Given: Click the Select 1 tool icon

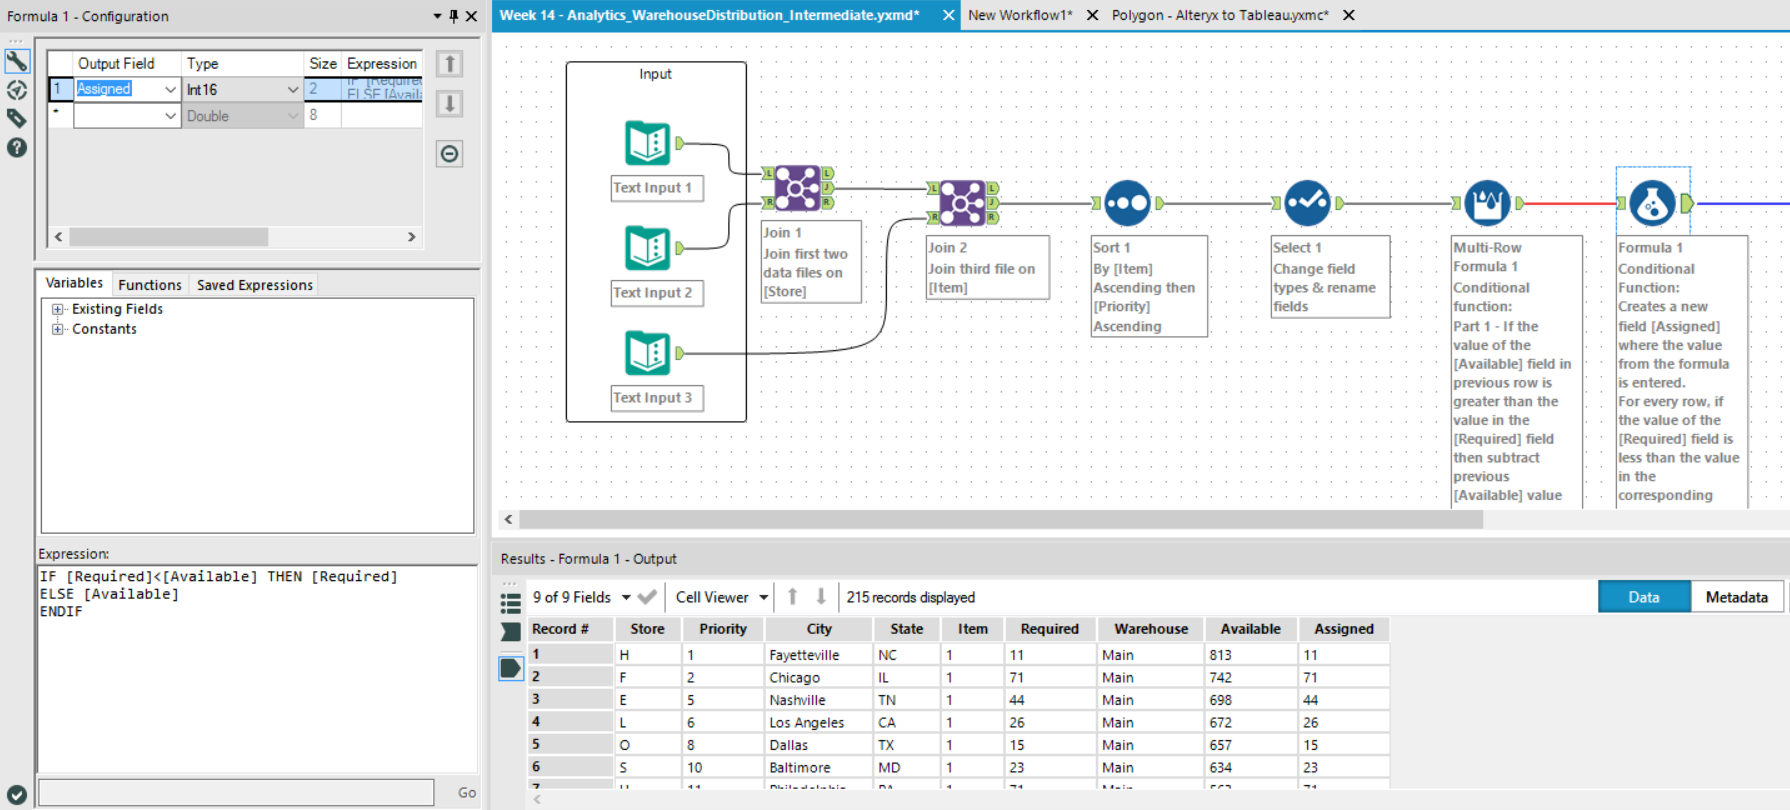Looking at the screenshot, I should pos(1307,203).
